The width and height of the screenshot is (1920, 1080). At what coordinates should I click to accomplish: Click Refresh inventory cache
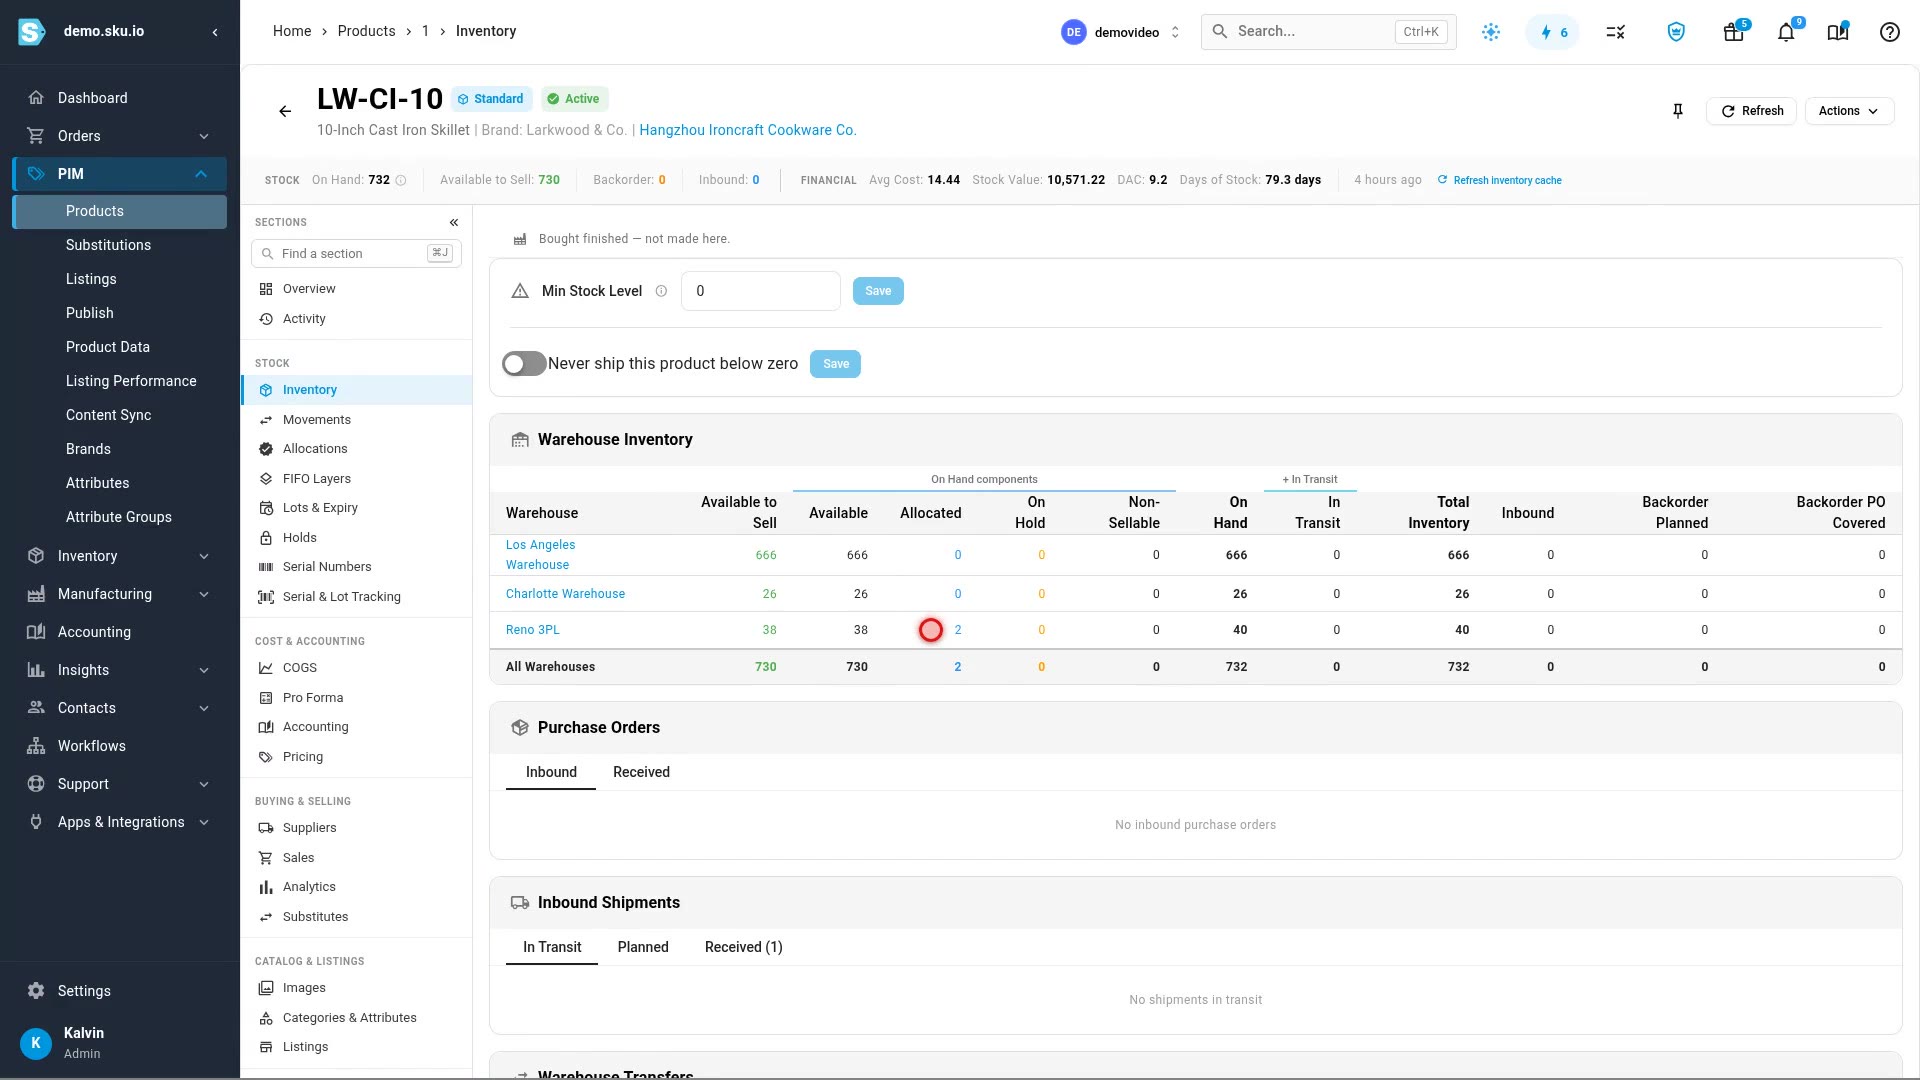pos(1499,181)
